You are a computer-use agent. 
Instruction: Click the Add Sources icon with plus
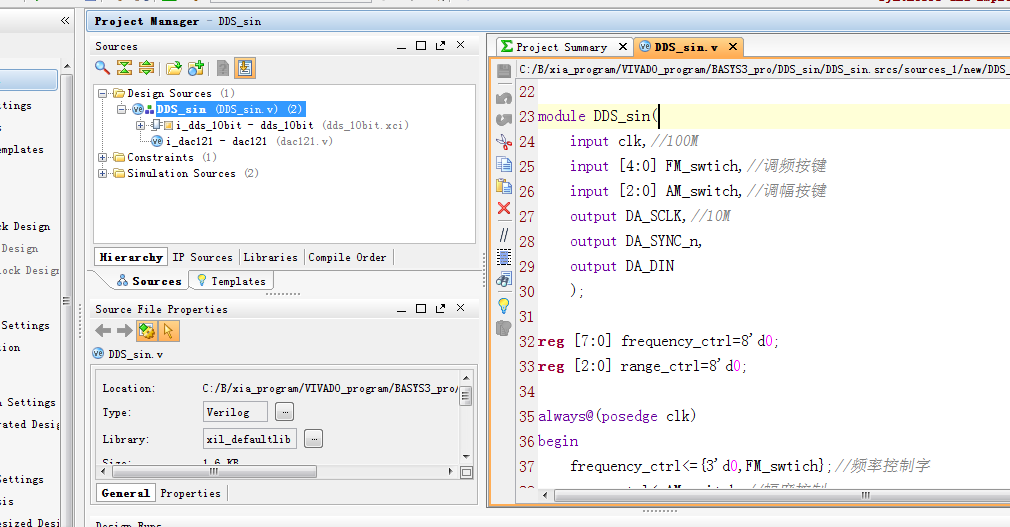[x=196, y=68]
